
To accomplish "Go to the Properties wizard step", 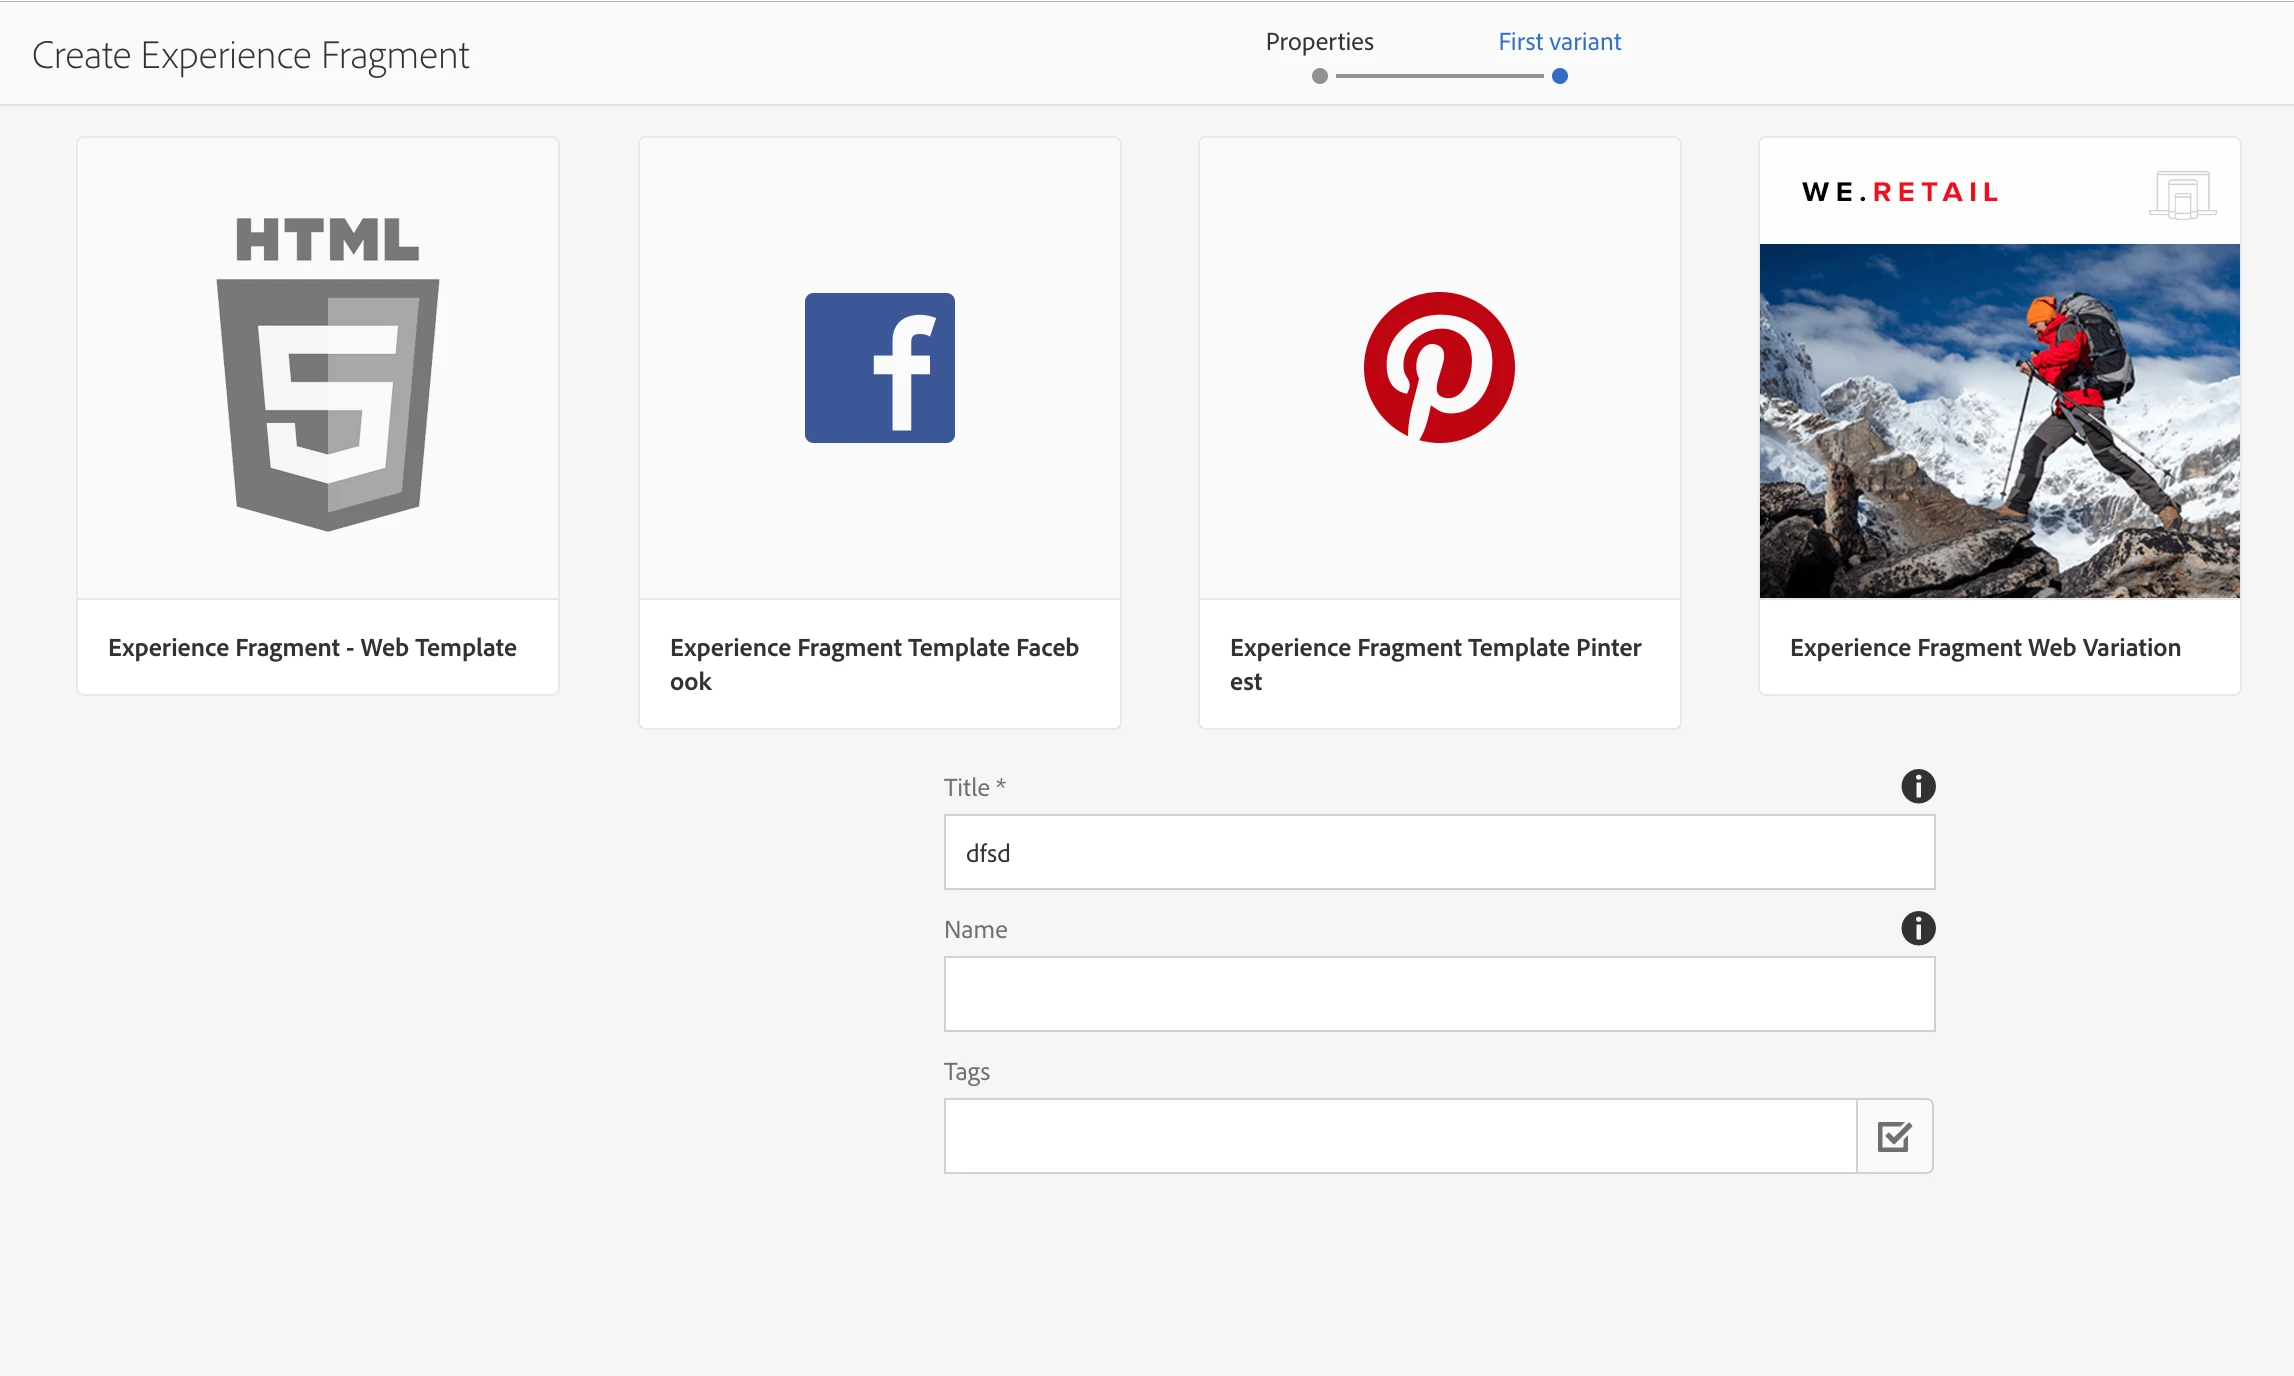I will 1319,42.
